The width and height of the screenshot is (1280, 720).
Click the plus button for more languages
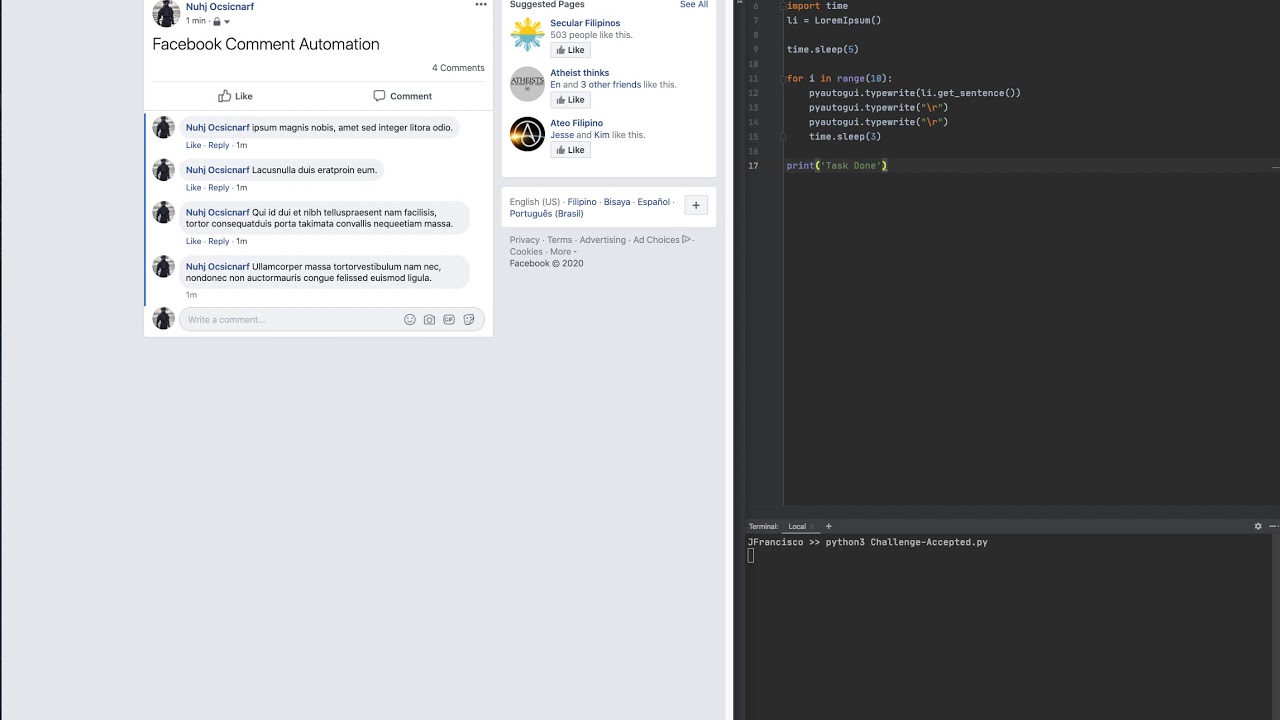[696, 205]
